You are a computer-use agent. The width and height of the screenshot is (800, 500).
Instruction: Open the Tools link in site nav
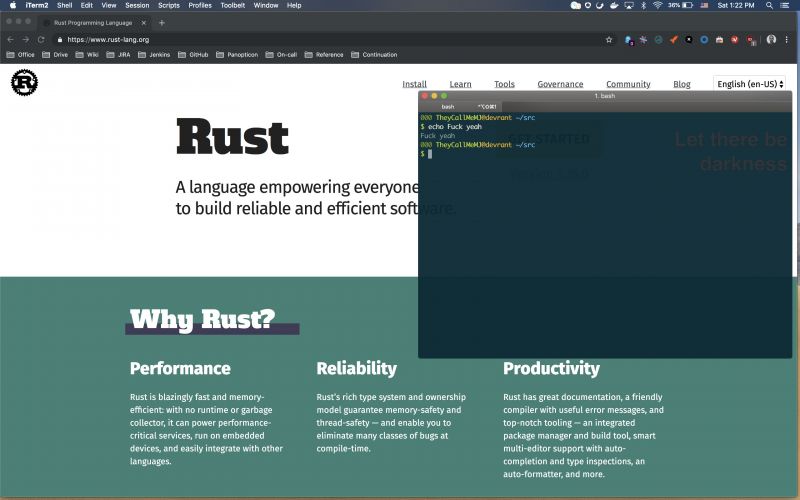[504, 84]
